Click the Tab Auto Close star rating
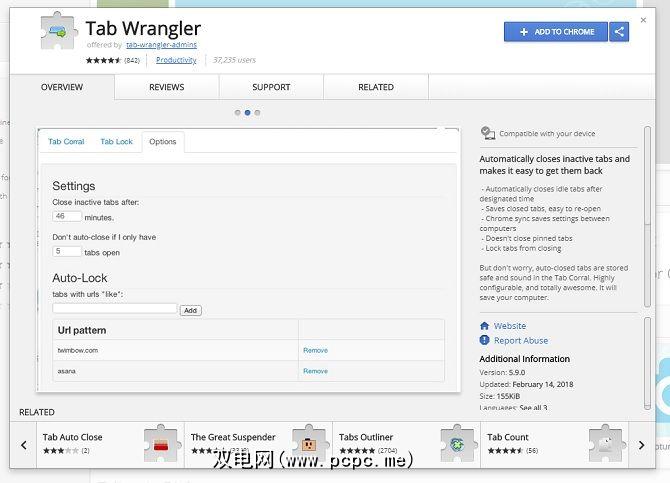This screenshot has height=483, width=670. click(61, 451)
